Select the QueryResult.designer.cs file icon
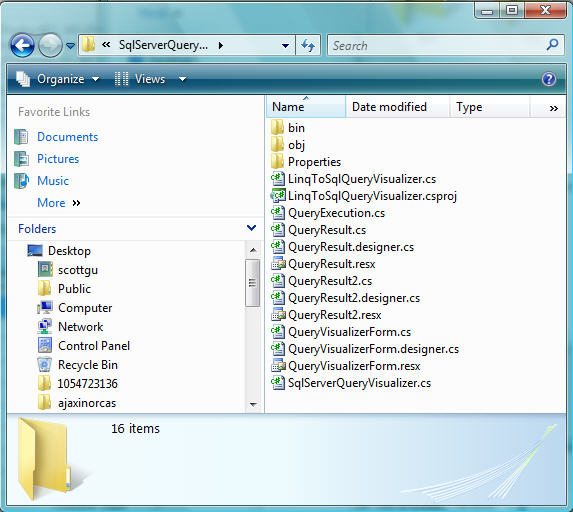The width and height of the screenshot is (573, 512). point(278,247)
